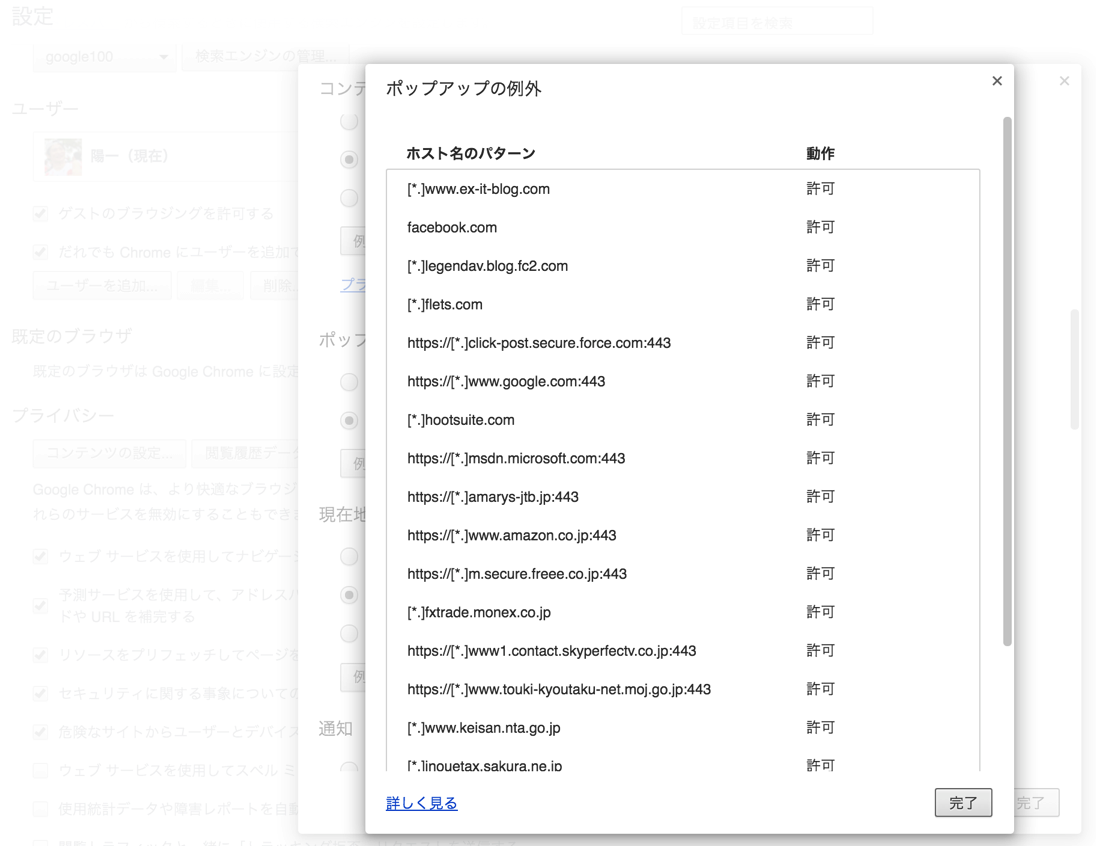1096x846 pixels.
Task: Select the m.secure.freee.co.jp:443 row
Action: point(683,573)
